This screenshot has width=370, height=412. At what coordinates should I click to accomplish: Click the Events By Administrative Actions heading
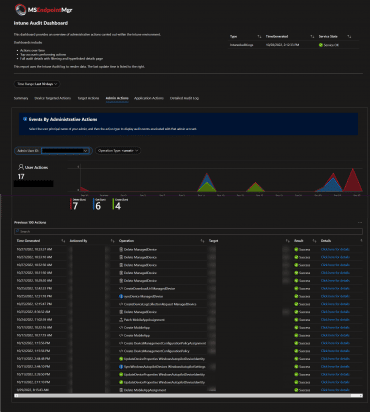point(63,119)
